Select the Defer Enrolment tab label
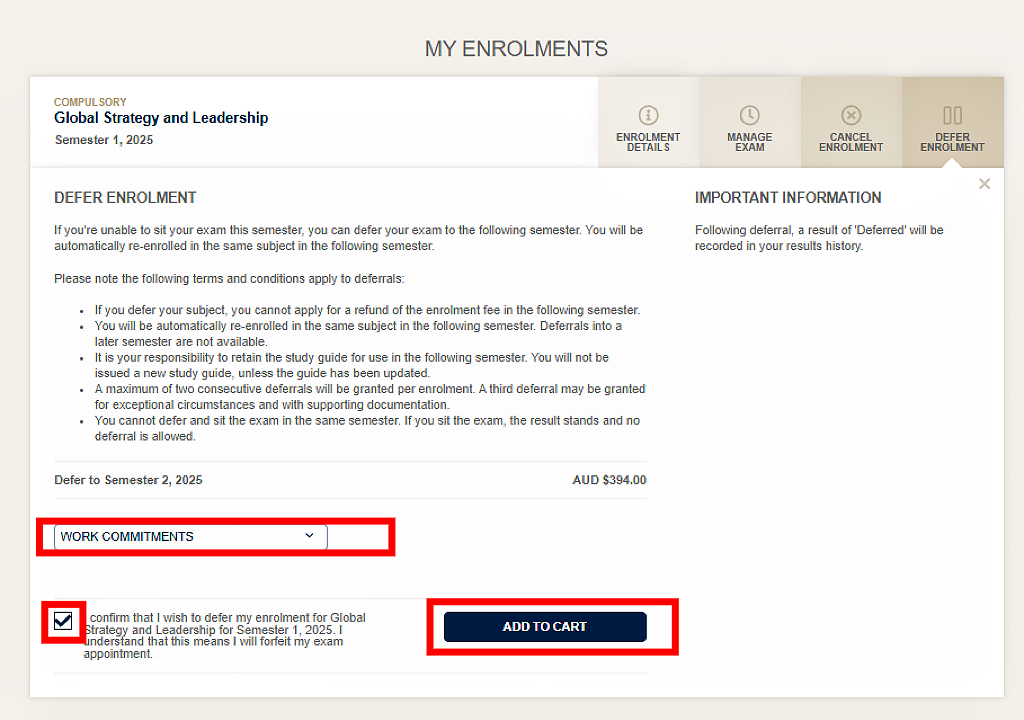The height and width of the screenshot is (720, 1024). (952, 142)
